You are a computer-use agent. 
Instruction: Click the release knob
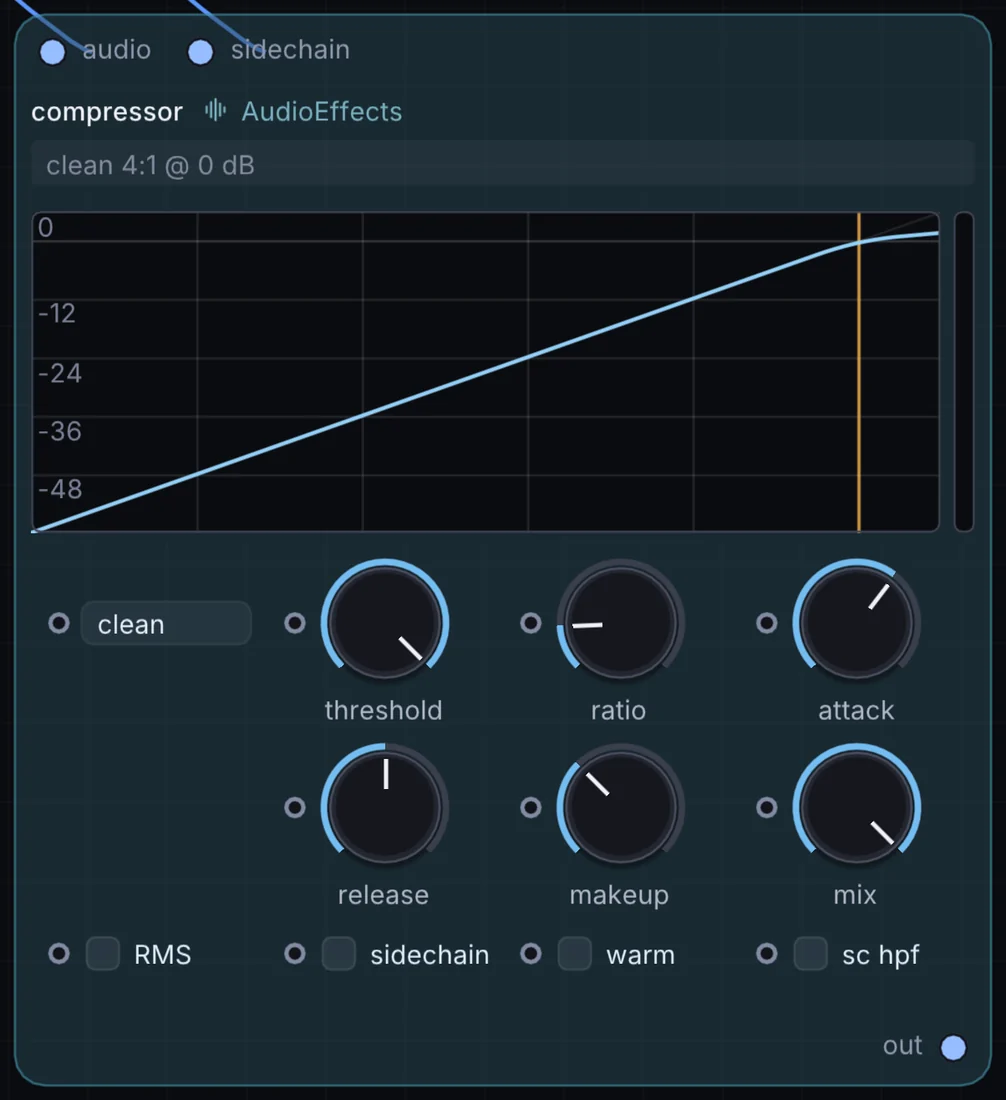(x=385, y=807)
